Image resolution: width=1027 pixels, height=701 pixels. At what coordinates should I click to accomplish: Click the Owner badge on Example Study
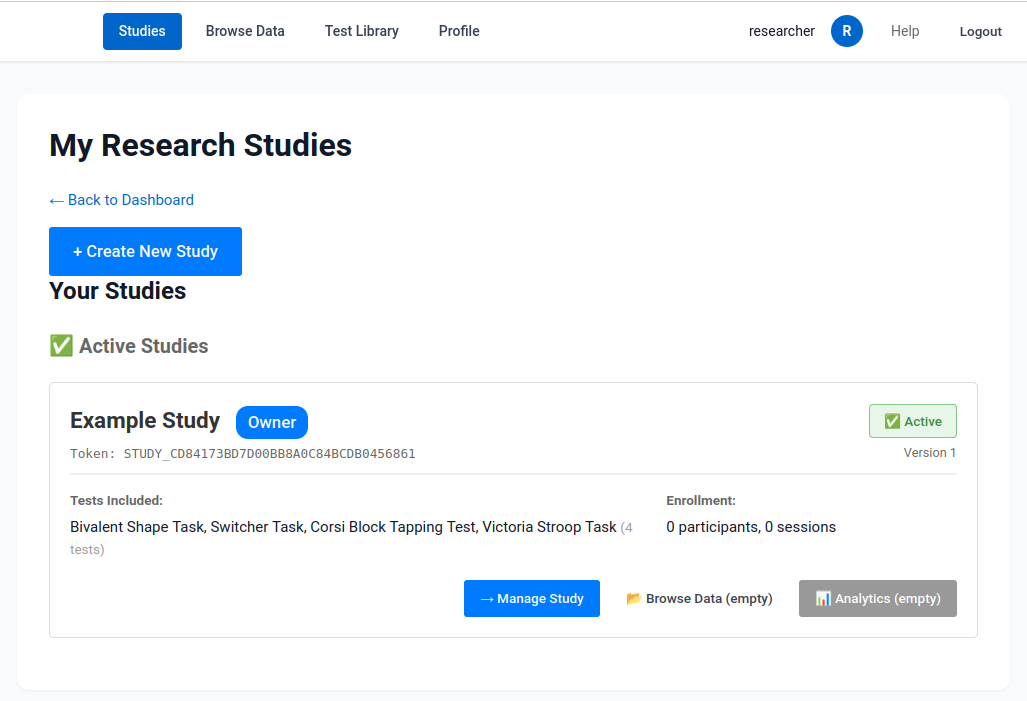point(271,422)
